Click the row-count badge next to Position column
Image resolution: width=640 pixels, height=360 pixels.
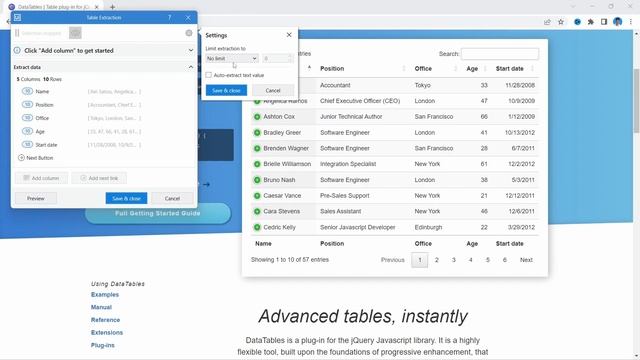27,105
